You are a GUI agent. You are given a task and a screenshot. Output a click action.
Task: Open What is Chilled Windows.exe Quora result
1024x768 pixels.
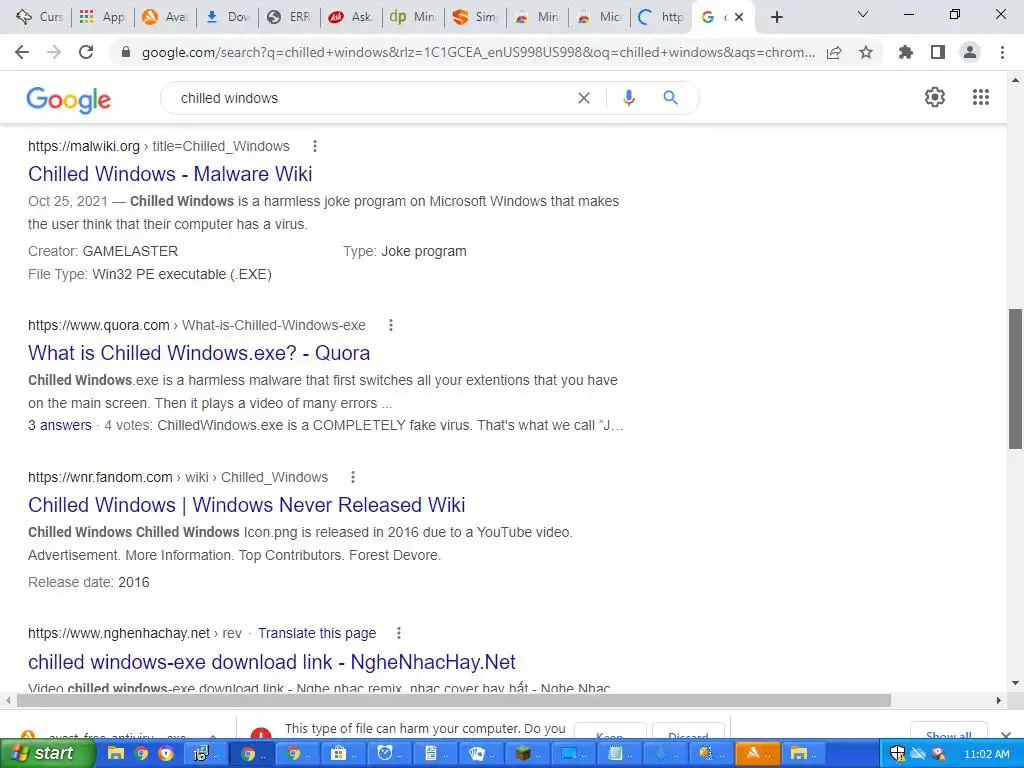tap(199, 353)
